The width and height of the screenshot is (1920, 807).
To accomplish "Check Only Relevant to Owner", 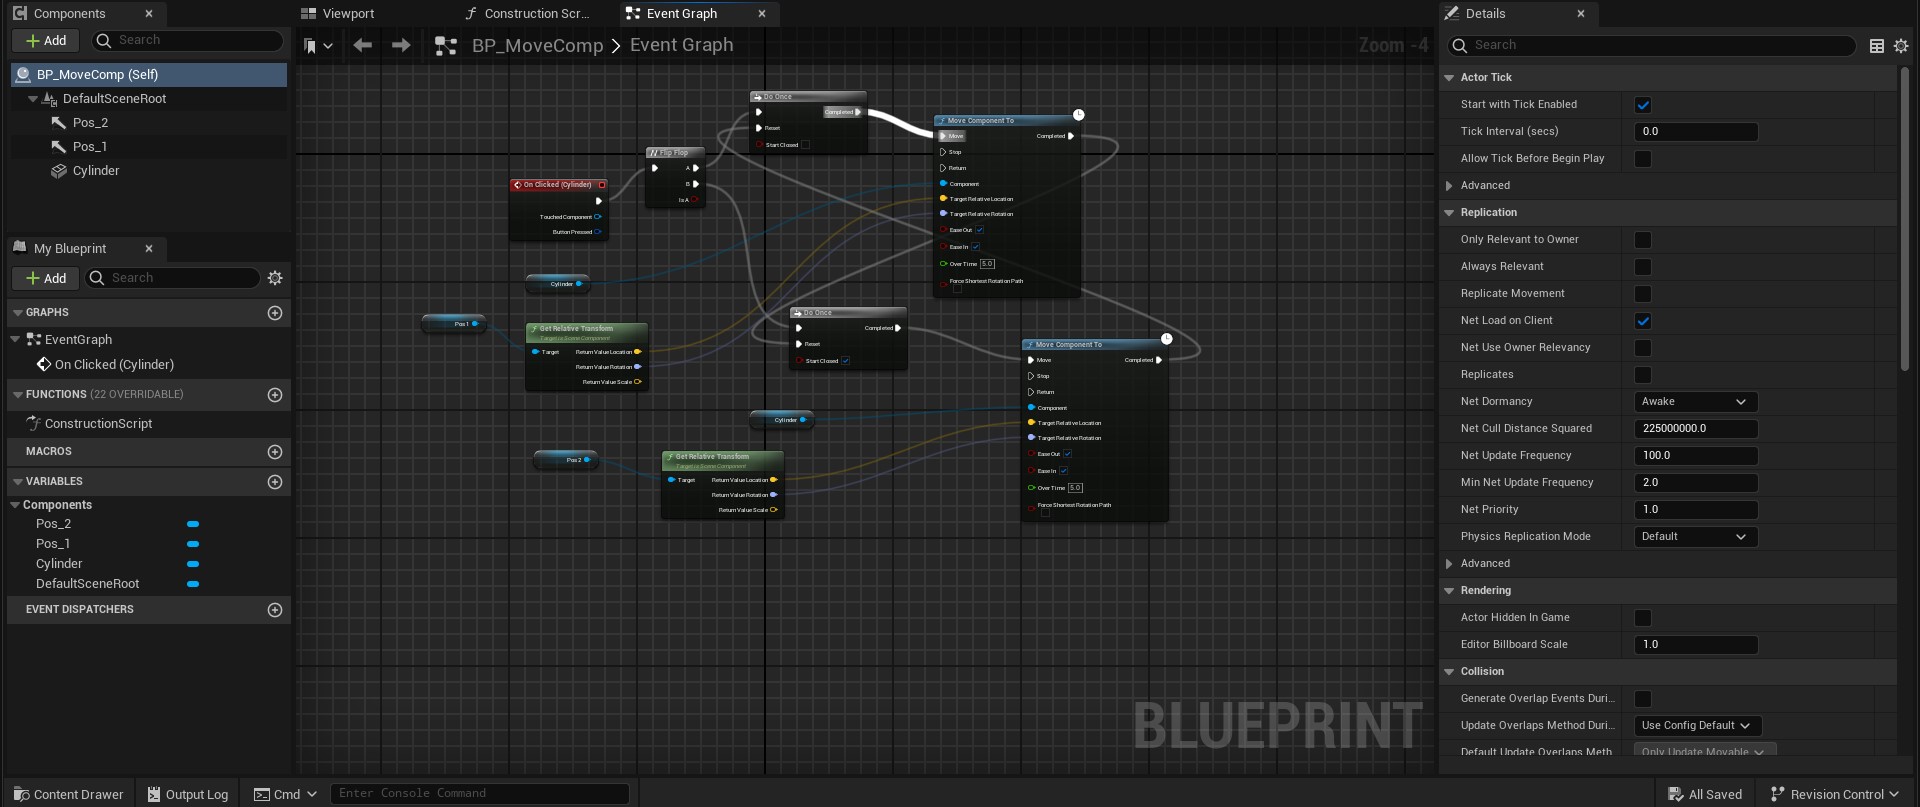I will click(1643, 240).
